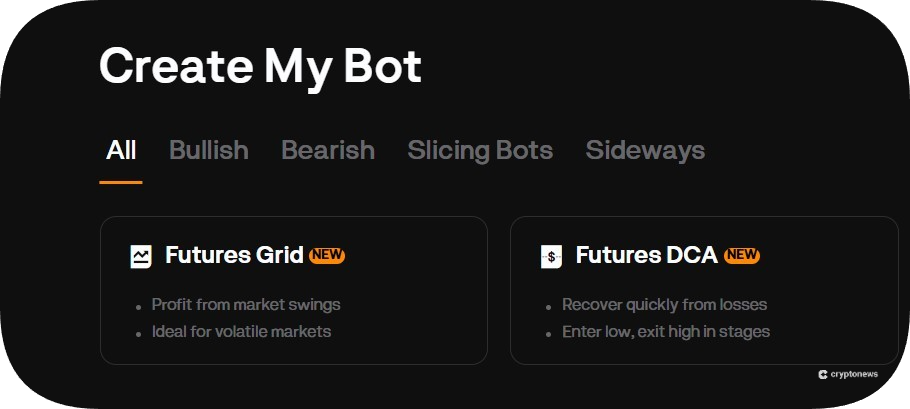Click the bullet before "Recover quickly from losses"

pos(548,306)
